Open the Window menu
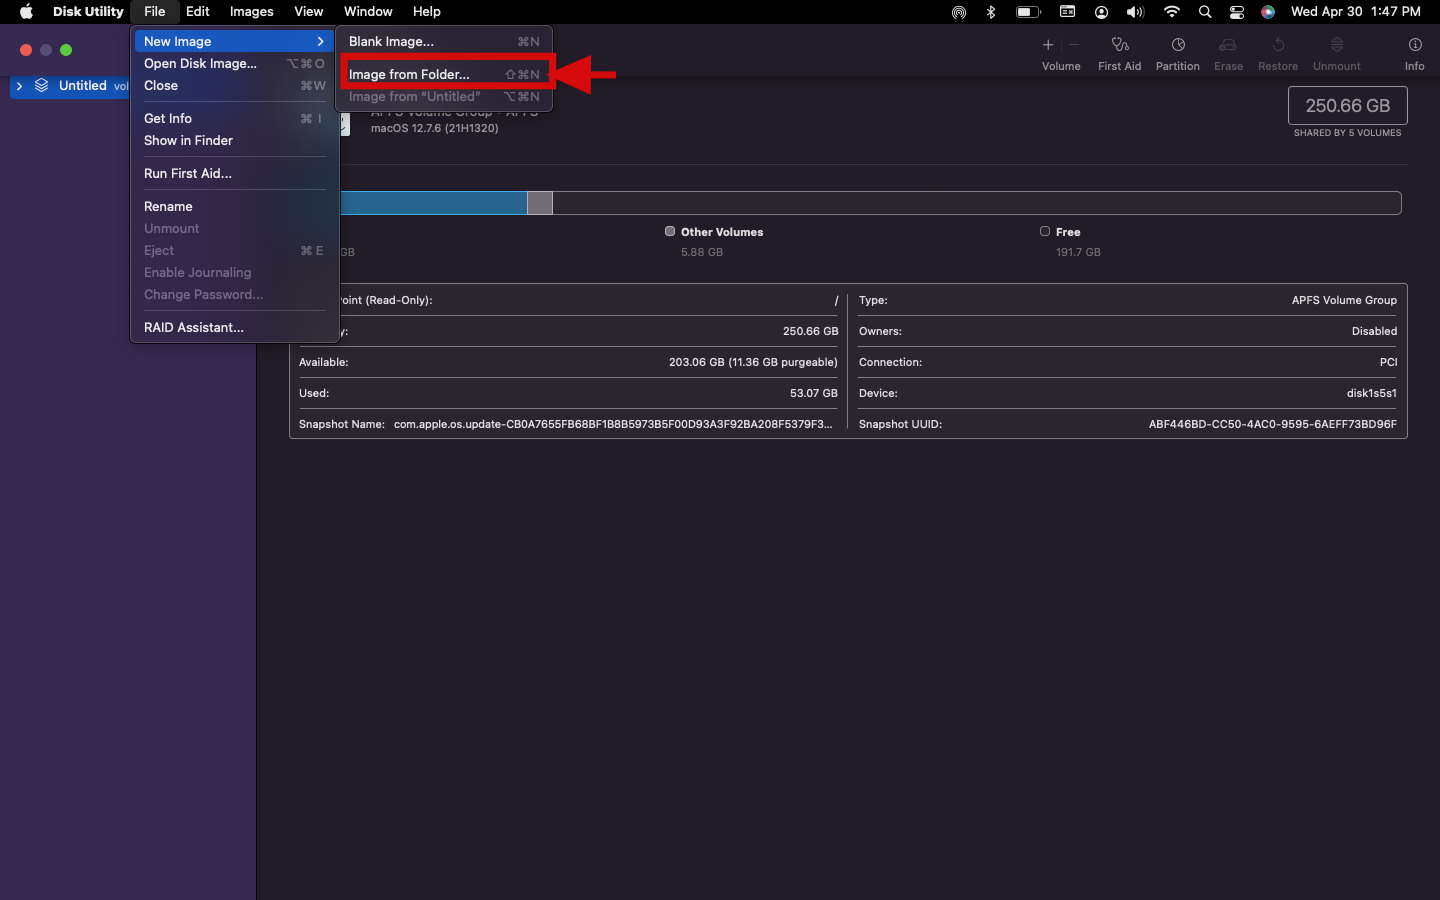Viewport: 1440px width, 900px height. [x=368, y=12]
